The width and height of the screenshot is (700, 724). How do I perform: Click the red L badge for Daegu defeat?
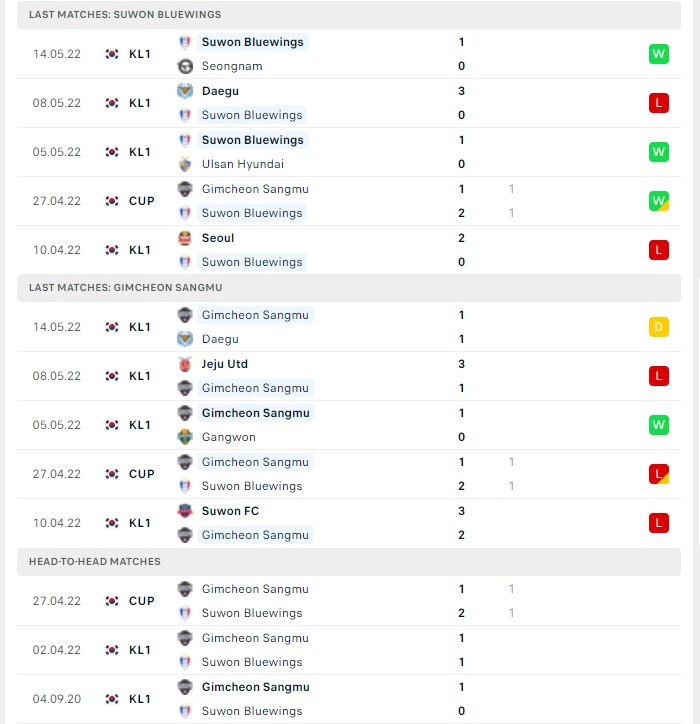(658, 103)
